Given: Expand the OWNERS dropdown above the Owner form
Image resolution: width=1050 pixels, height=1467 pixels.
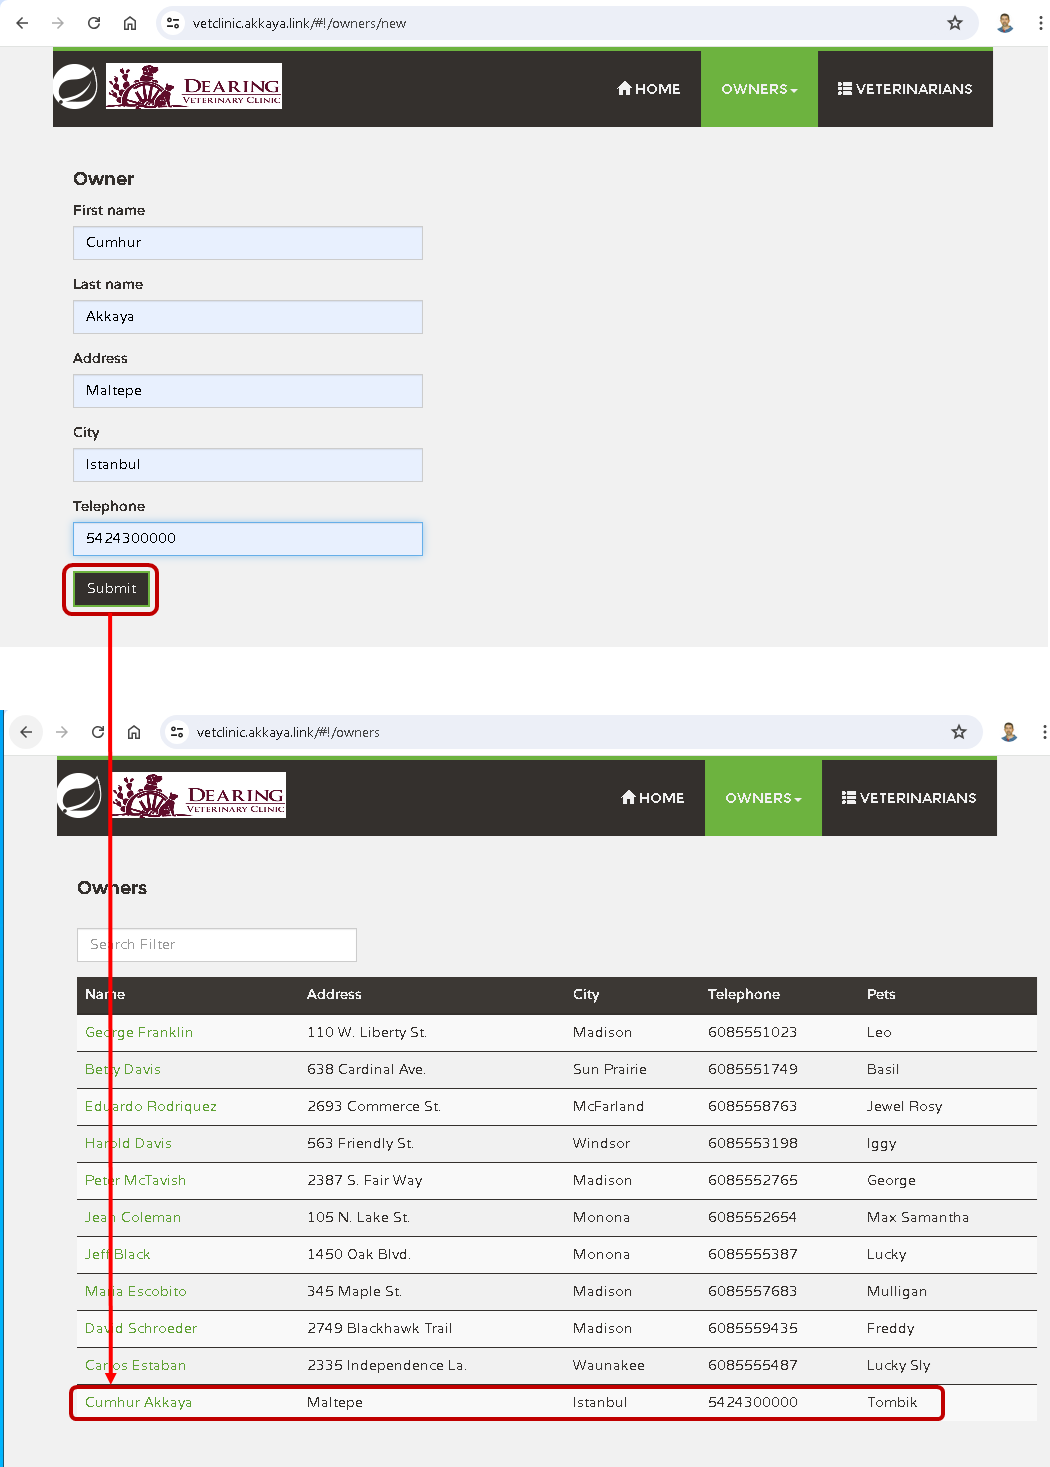Looking at the screenshot, I should click(759, 89).
